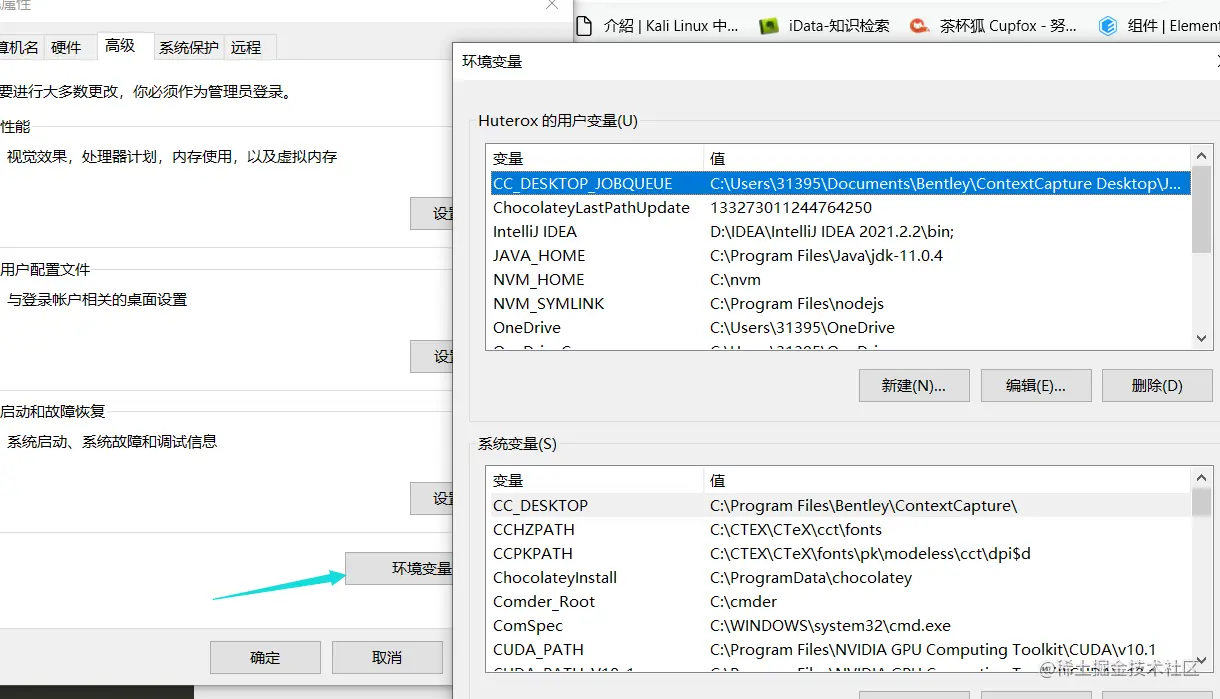
Task: Click the iData bookmark favicon
Action: tap(768, 26)
